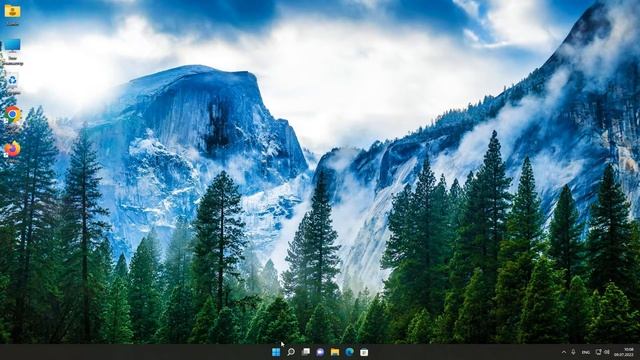This screenshot has width=640, height=360.
Task: Launch Firefox from the desktop
Action: pos(12,149)
